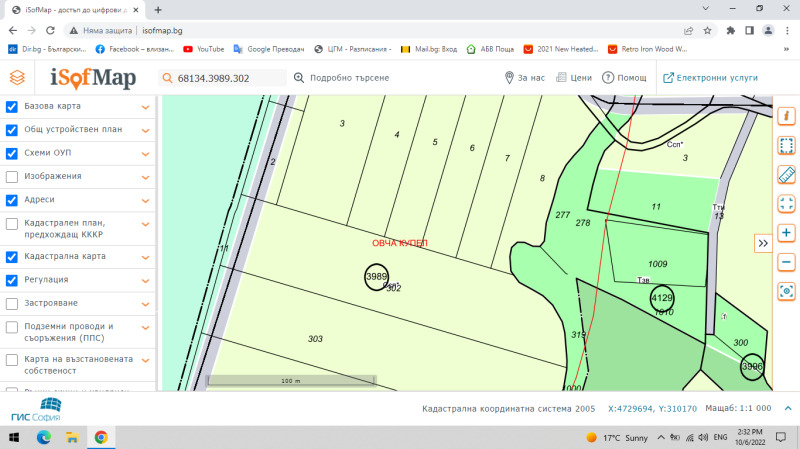Reload the browser page
The height and width of the screenshot is (449, 800).
50,31
